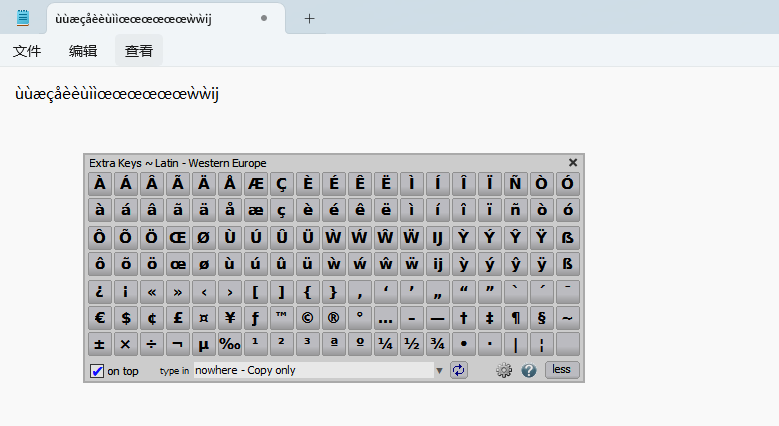This screenshot has width=779, height=426.
Task: Open the 查看 menu in Notepad
Action: (139, 51)
